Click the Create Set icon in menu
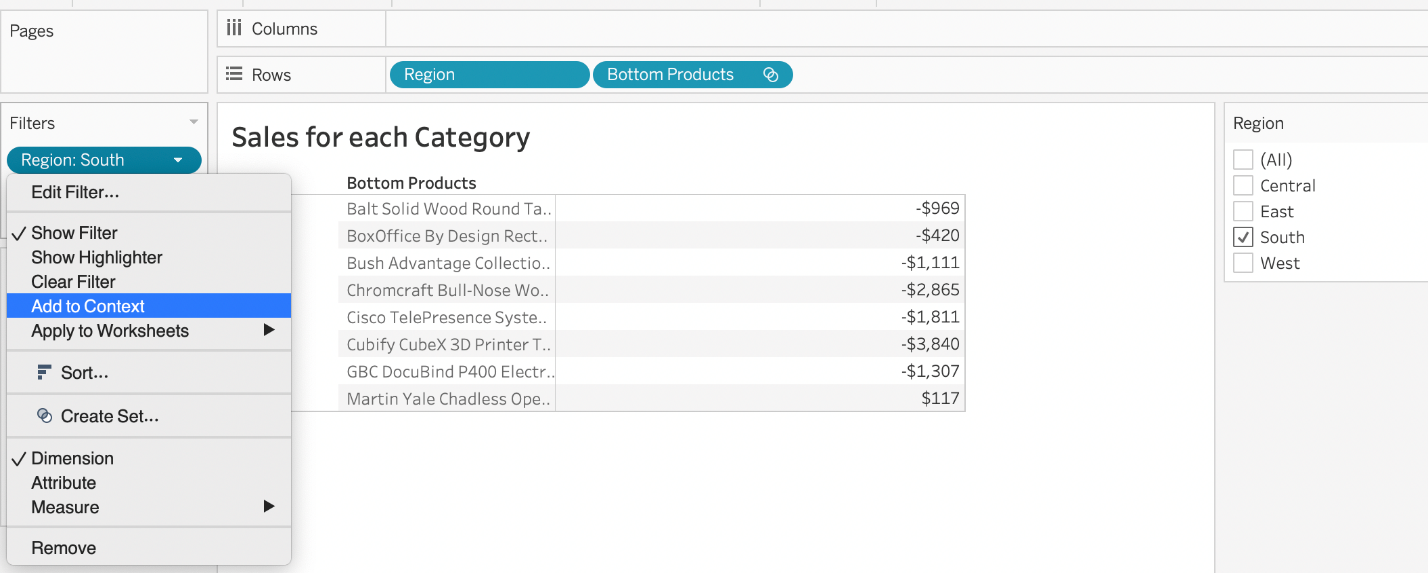The height and width of the screenshot is (573, 1428). pos(44,416)
